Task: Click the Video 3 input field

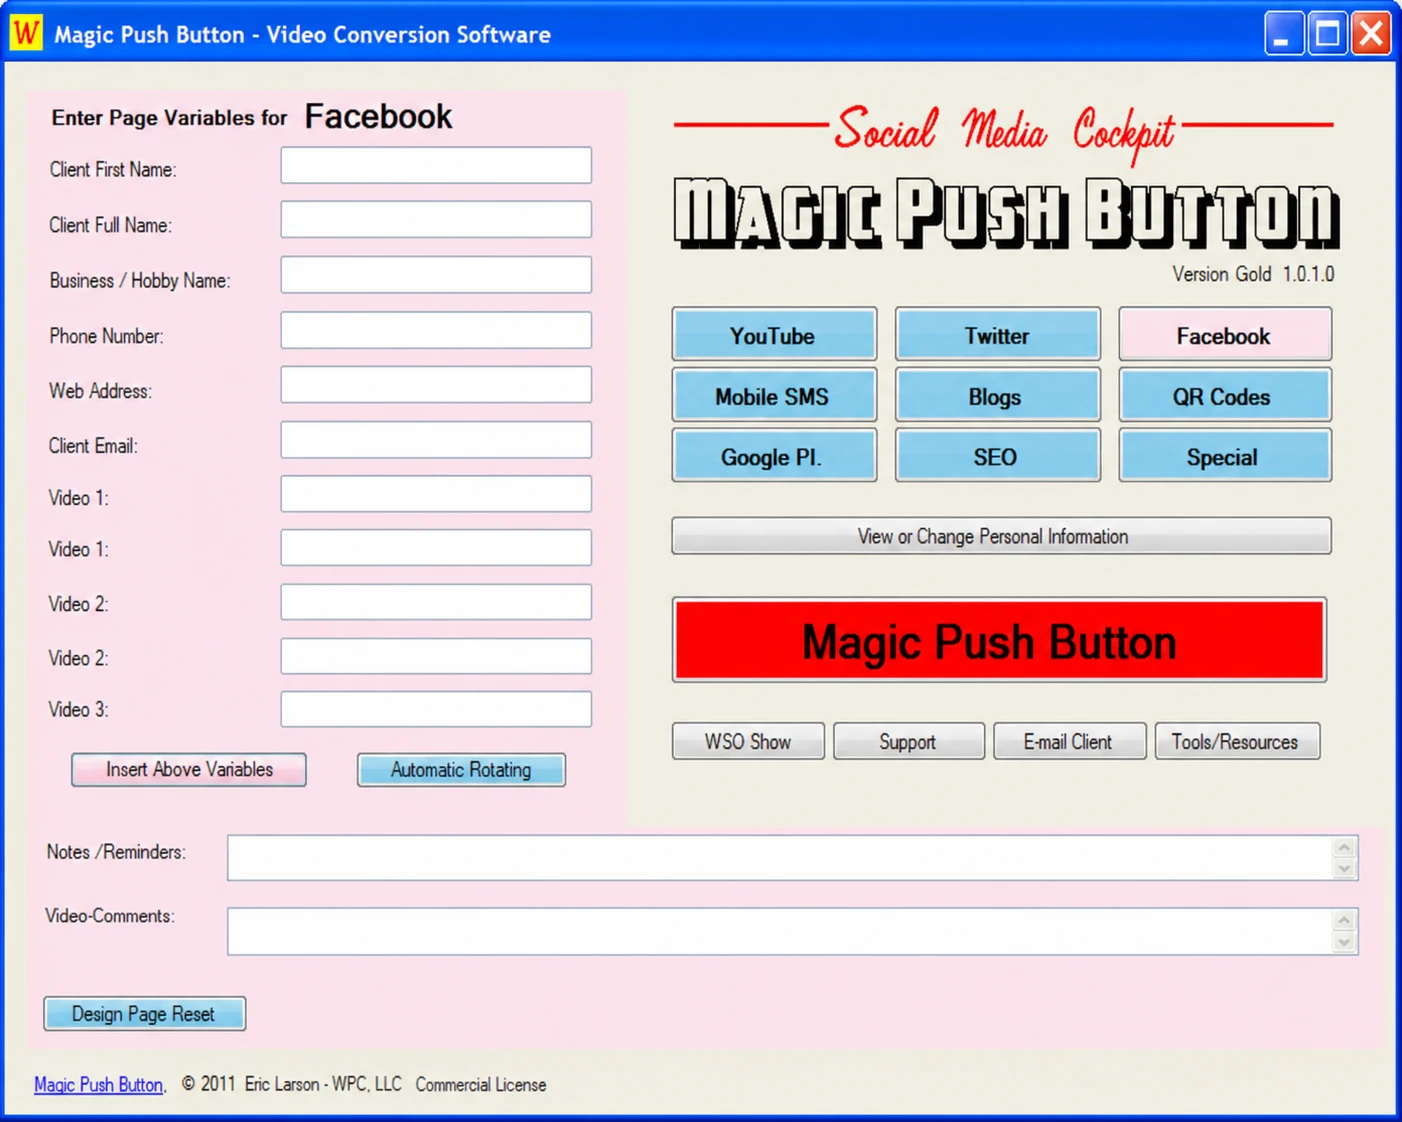Action: [436, 709]
